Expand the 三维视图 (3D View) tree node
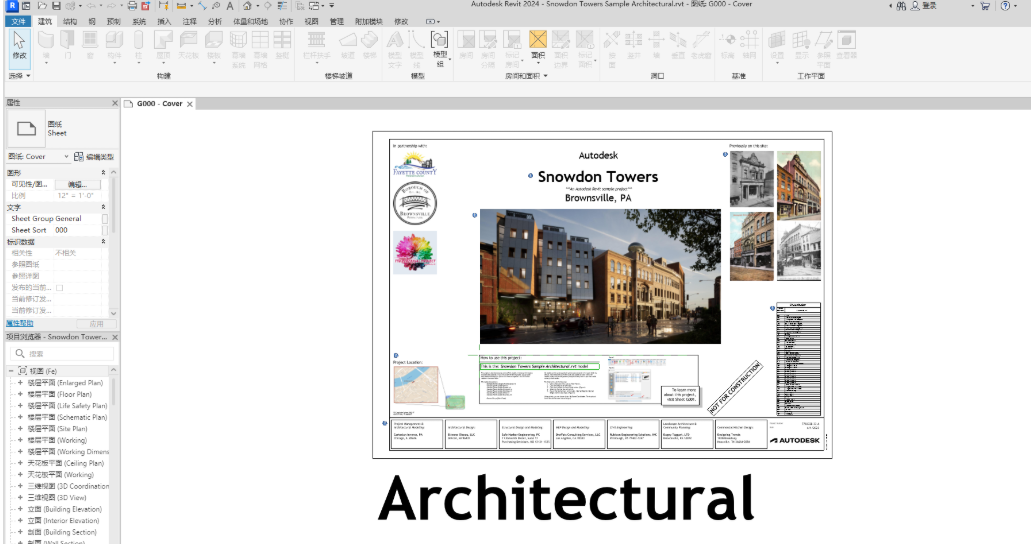 pos(20,498)
